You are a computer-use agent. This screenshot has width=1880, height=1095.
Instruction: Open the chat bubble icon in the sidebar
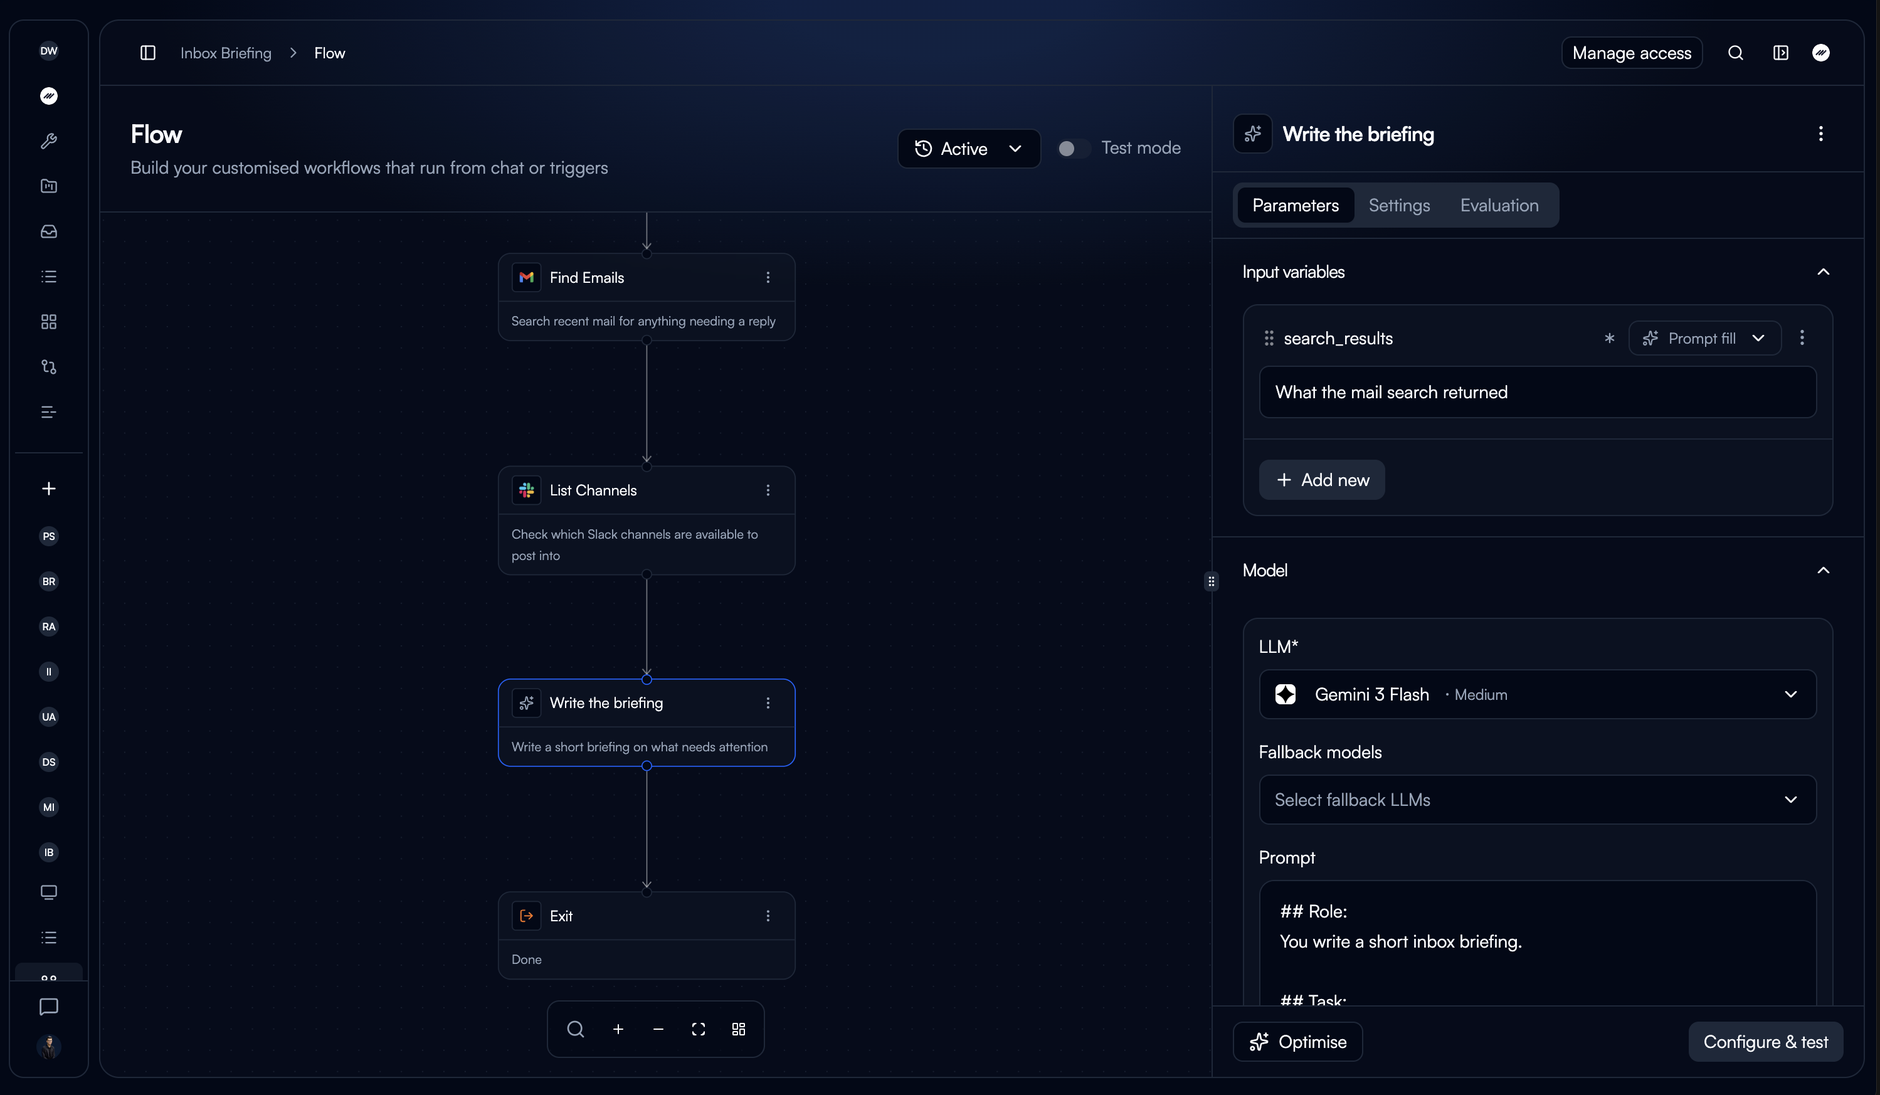tap(49, 1006)
